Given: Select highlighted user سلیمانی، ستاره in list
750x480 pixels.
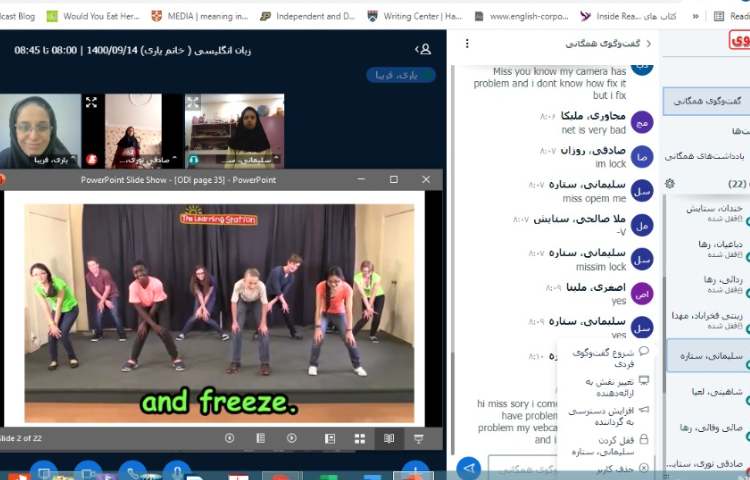Looking at the screenshot, I should [709, 356].
